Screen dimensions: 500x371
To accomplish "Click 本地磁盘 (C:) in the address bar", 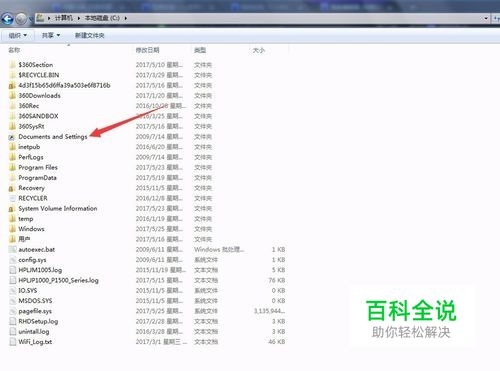I will (102, 18).
